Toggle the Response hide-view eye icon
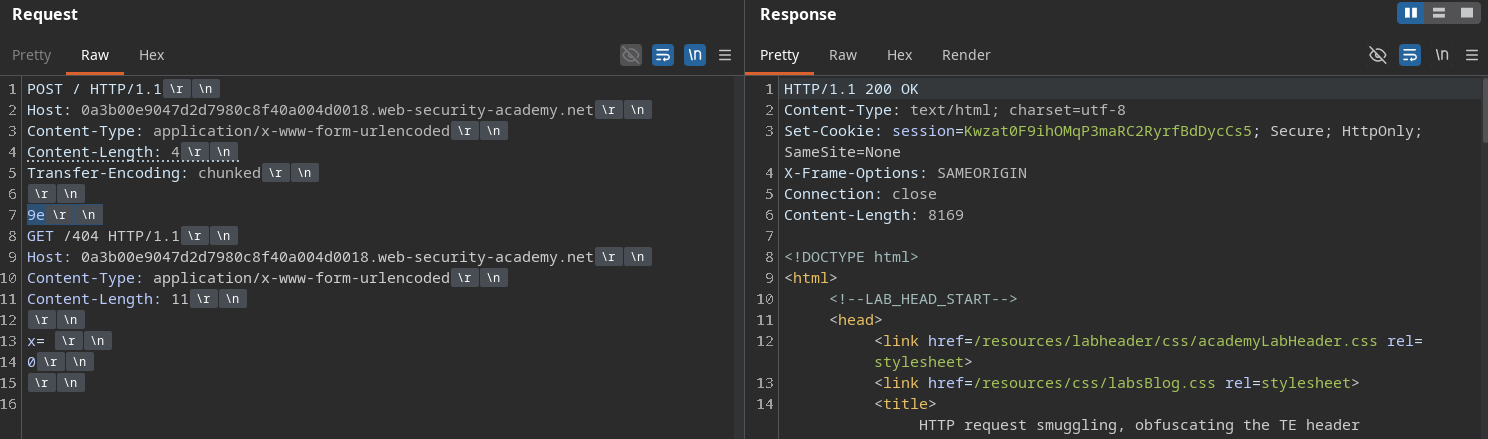Screen dimensions: 1488x439 coord(1378,55)
